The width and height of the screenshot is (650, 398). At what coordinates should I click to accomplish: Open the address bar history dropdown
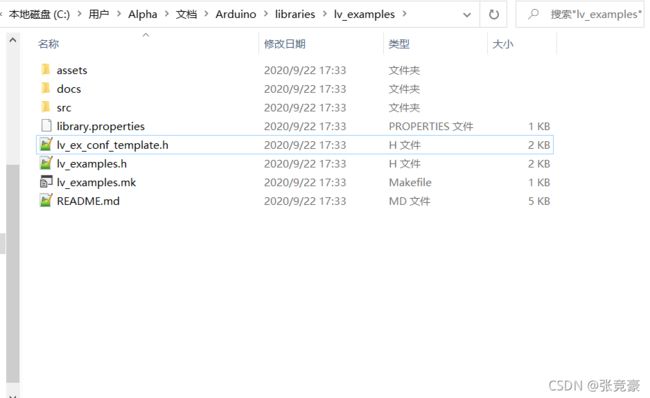467,15
